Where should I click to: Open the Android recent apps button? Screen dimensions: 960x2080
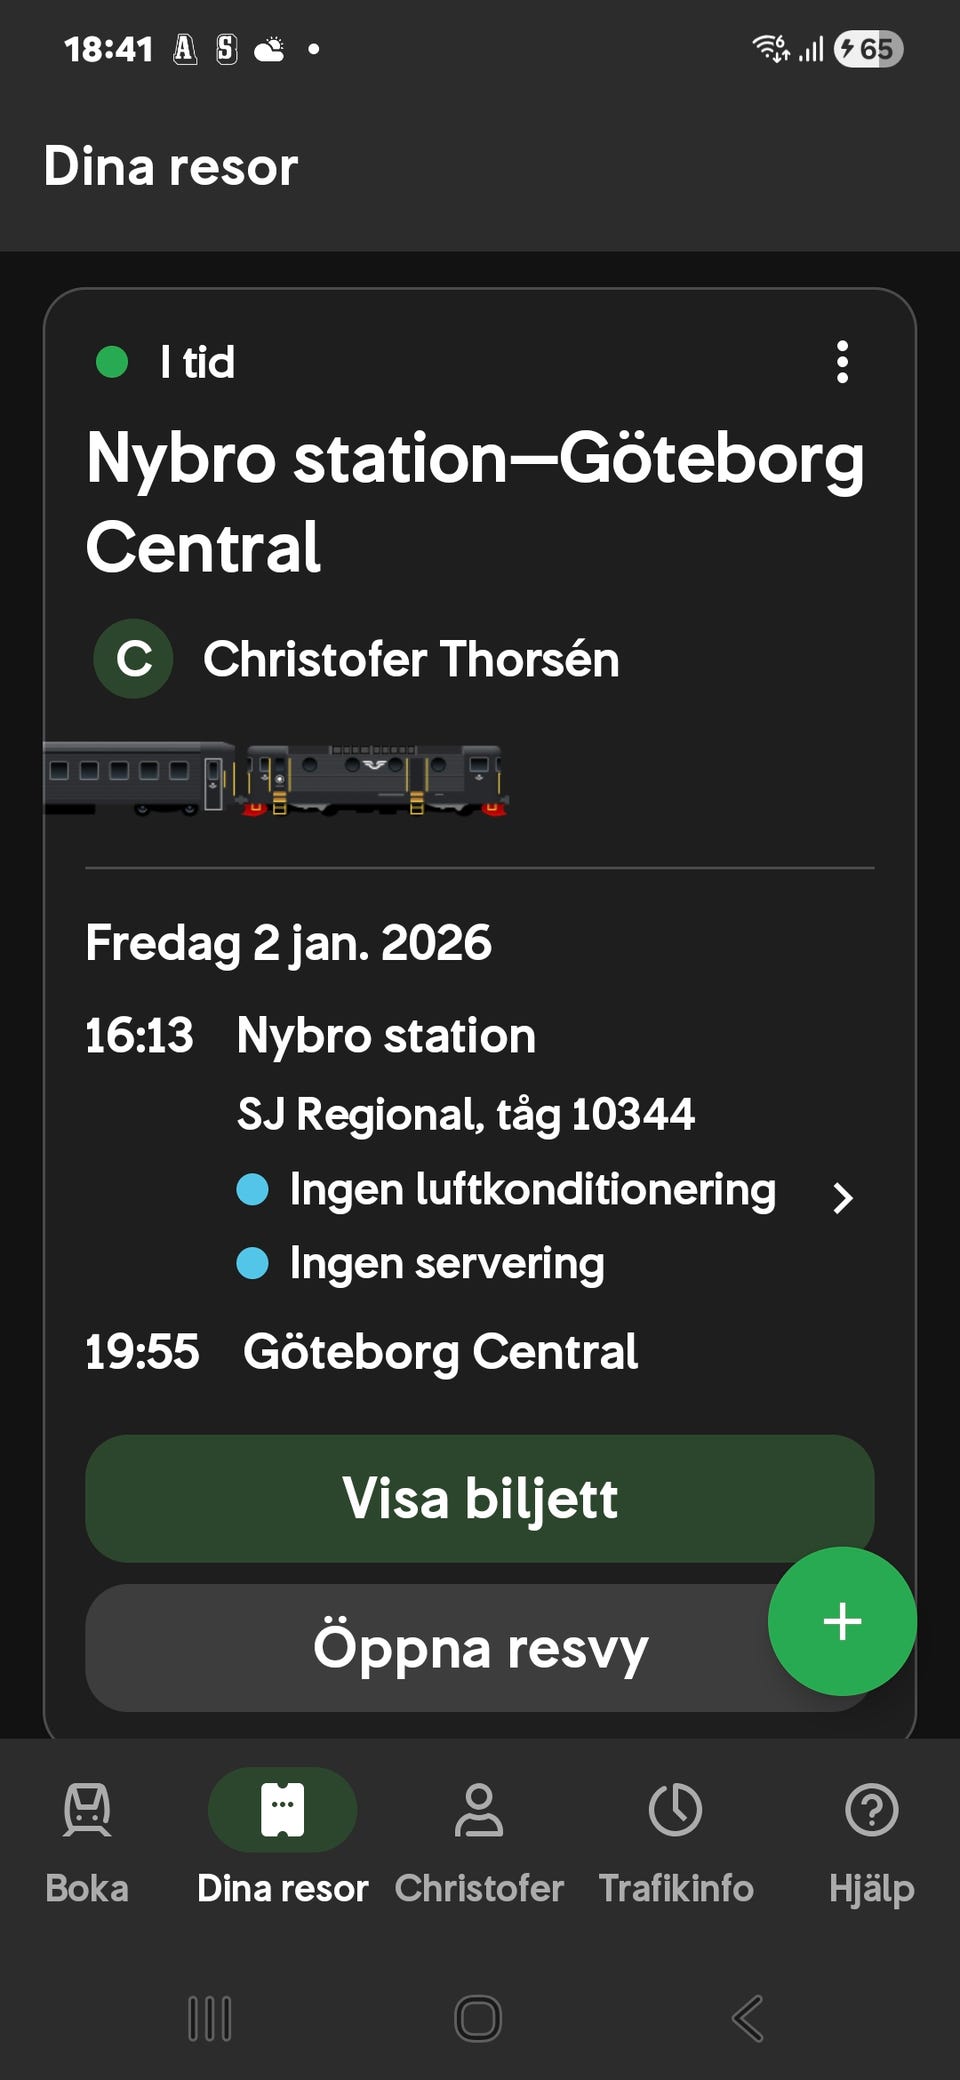click(x=210, y=2018)
